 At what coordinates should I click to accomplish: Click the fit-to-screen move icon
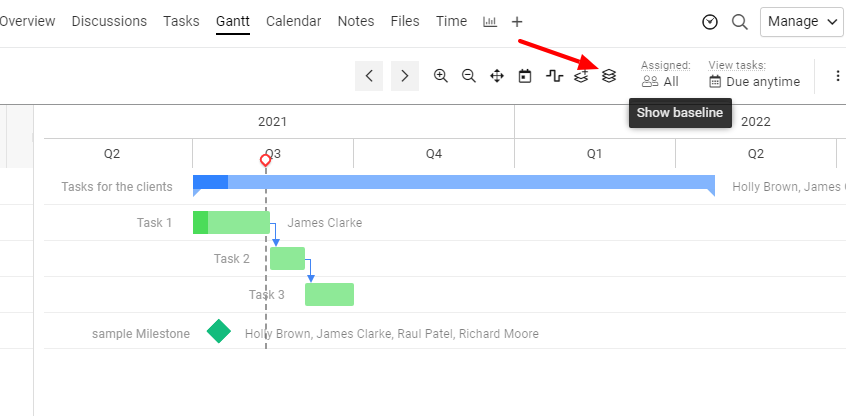pyautogui.click(x=497, y=76)
